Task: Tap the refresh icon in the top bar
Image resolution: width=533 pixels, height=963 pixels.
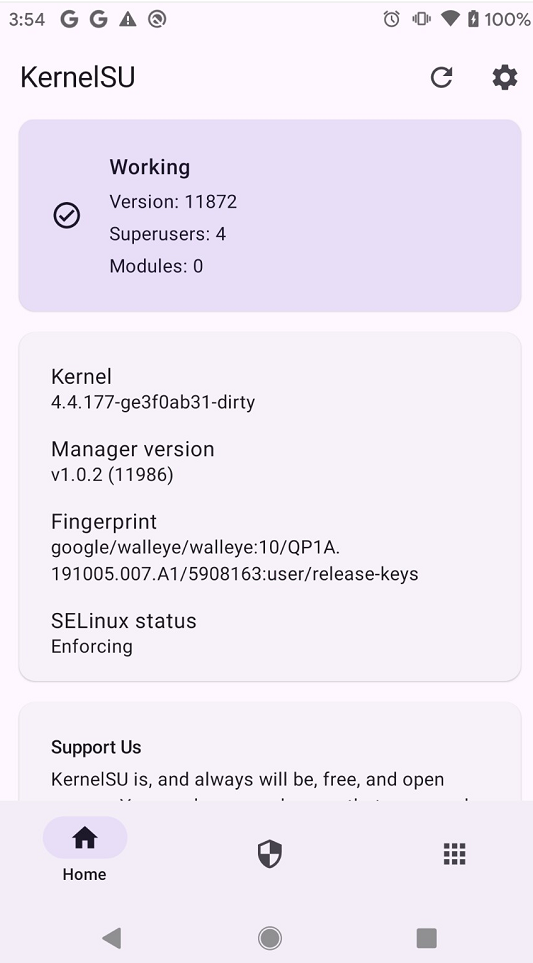Action: [442, 77]
